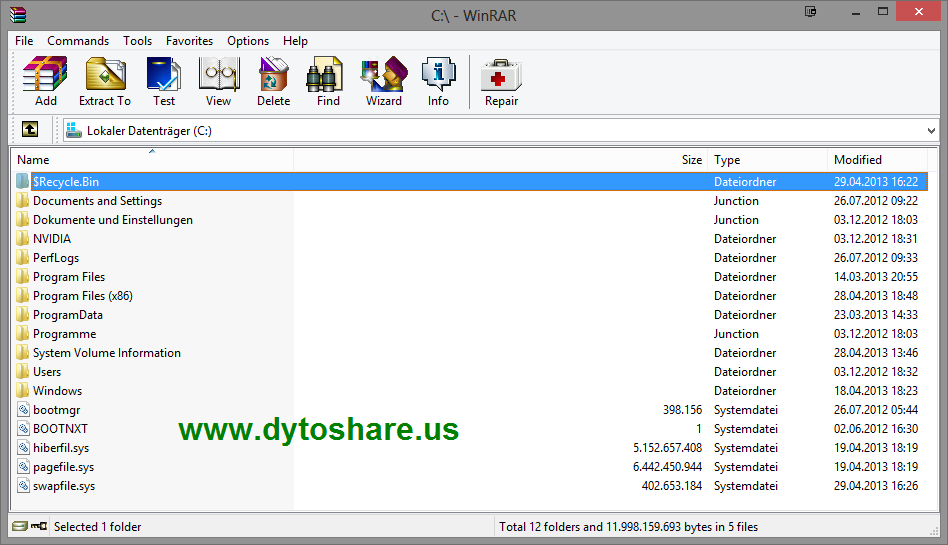Sort the list by Type column
This screenshot has width=948, height=545.
(767, 160)
